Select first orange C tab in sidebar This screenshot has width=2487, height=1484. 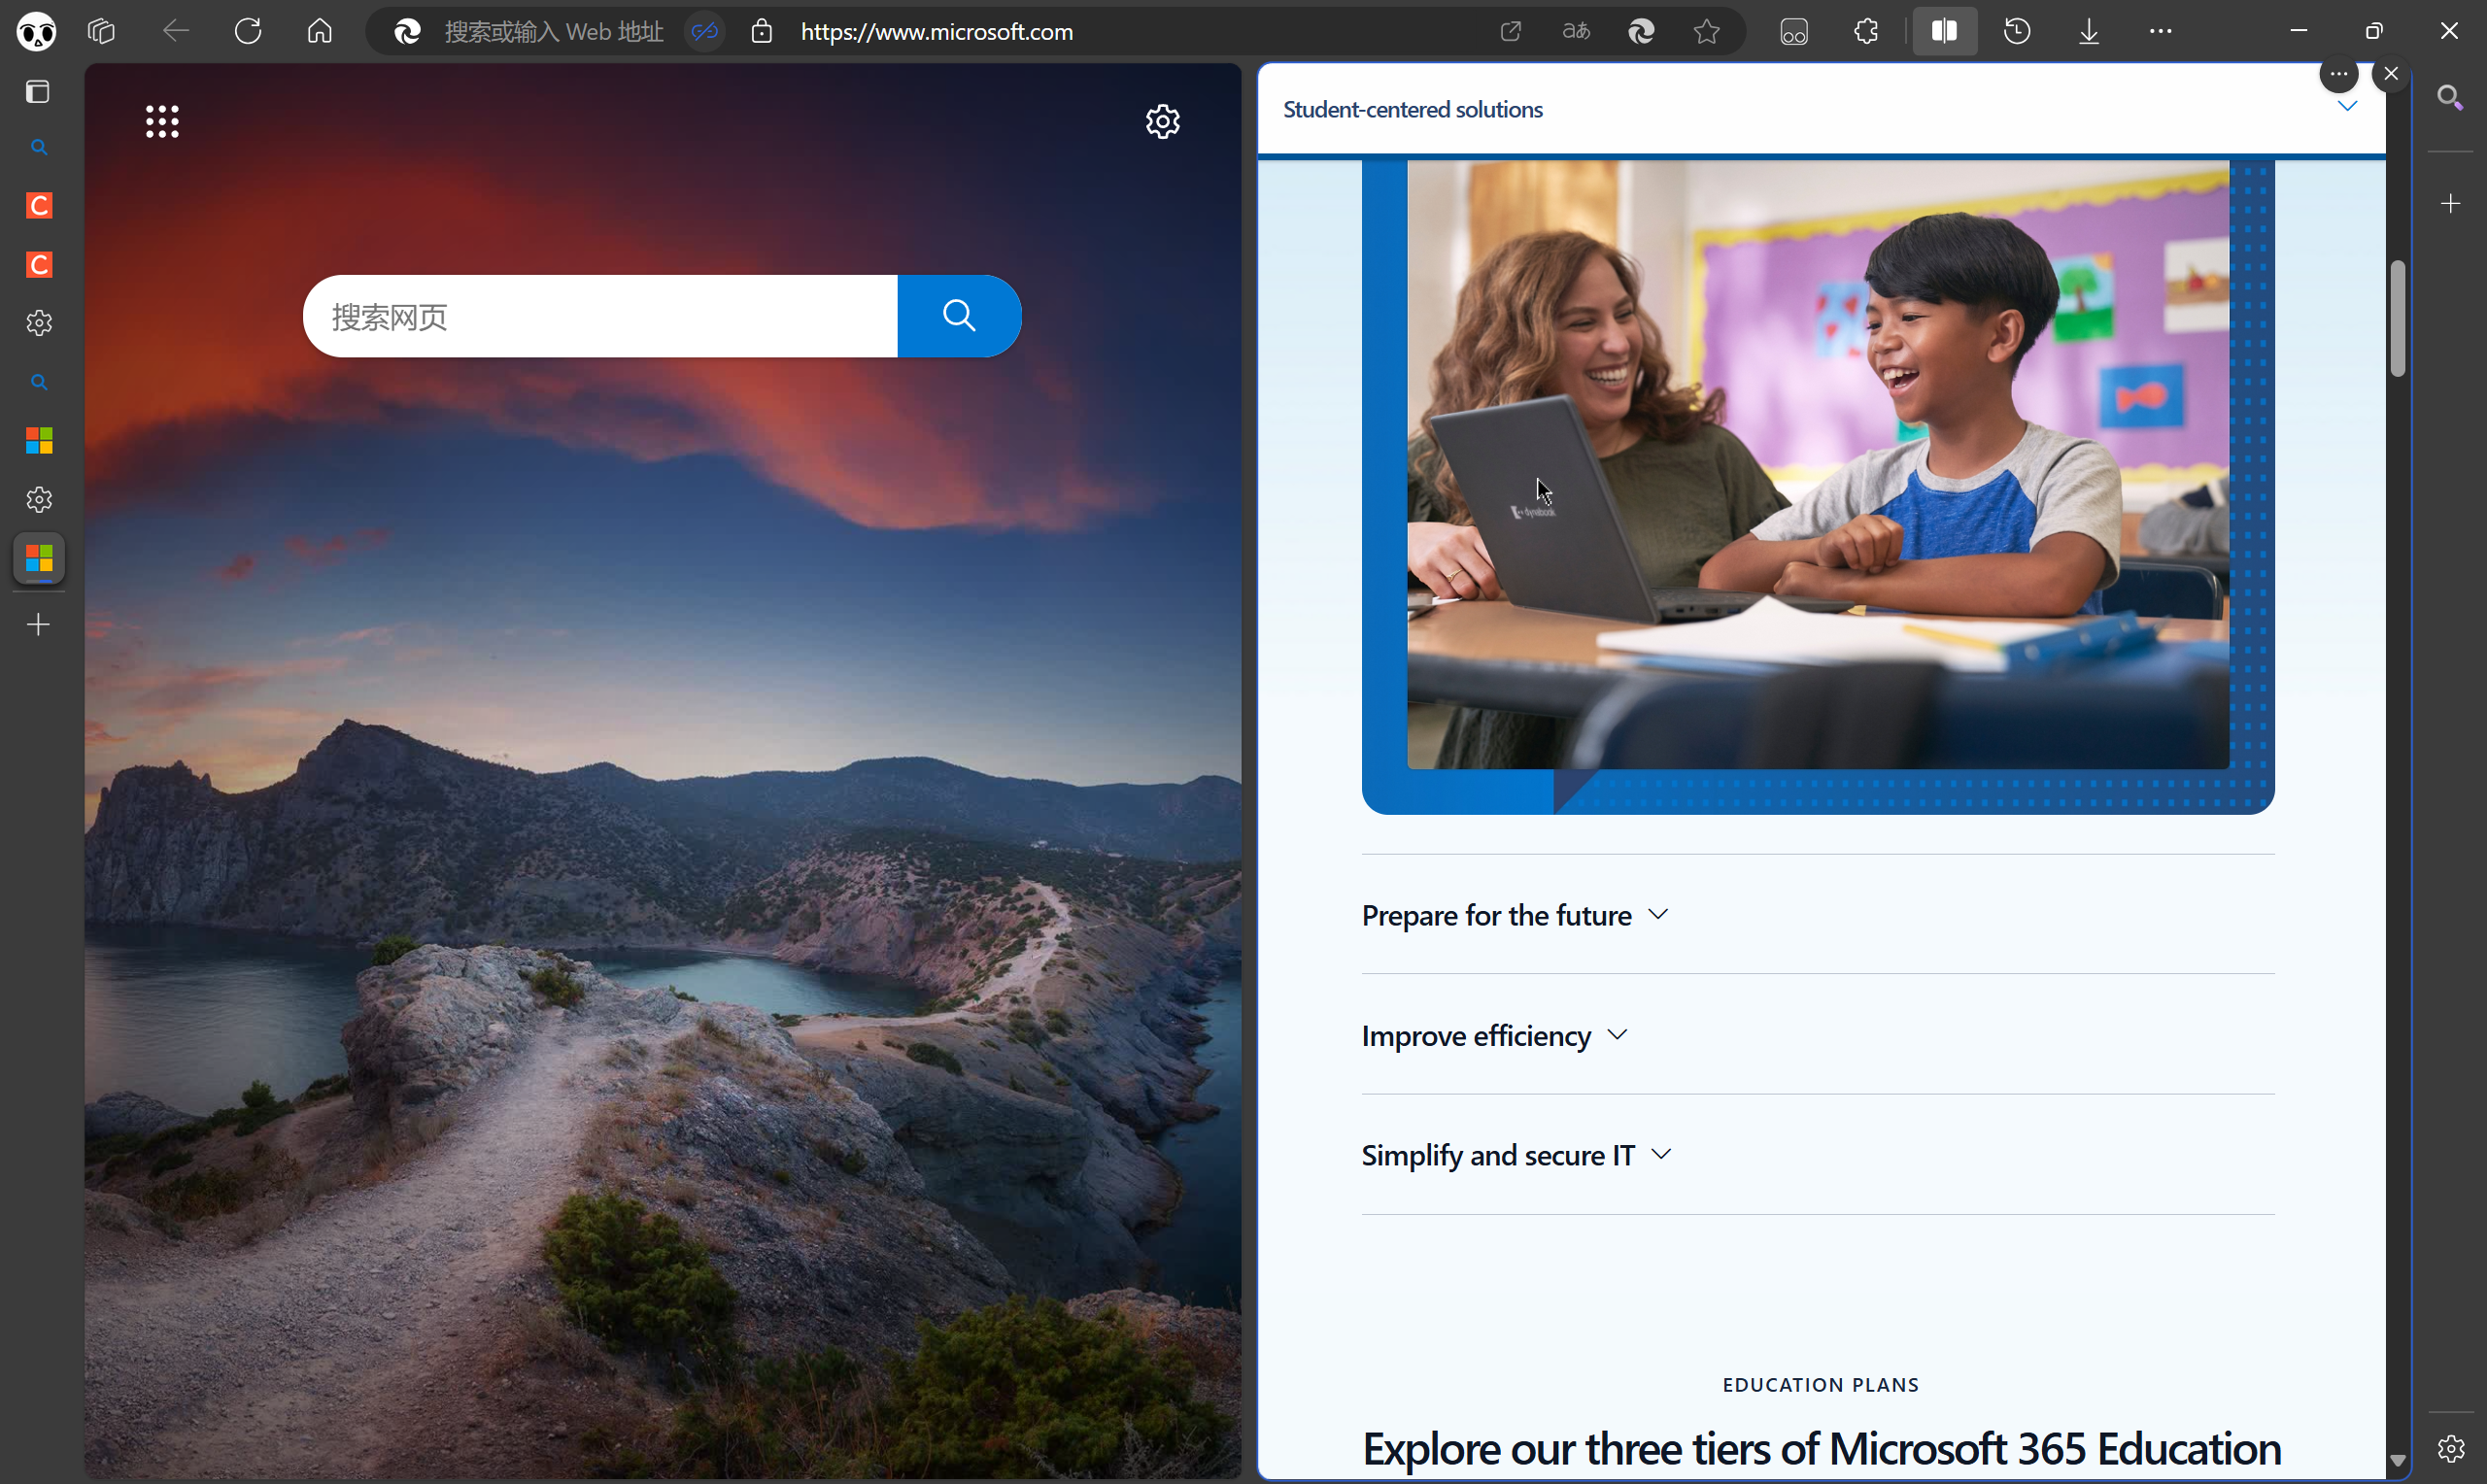[39, 206]
